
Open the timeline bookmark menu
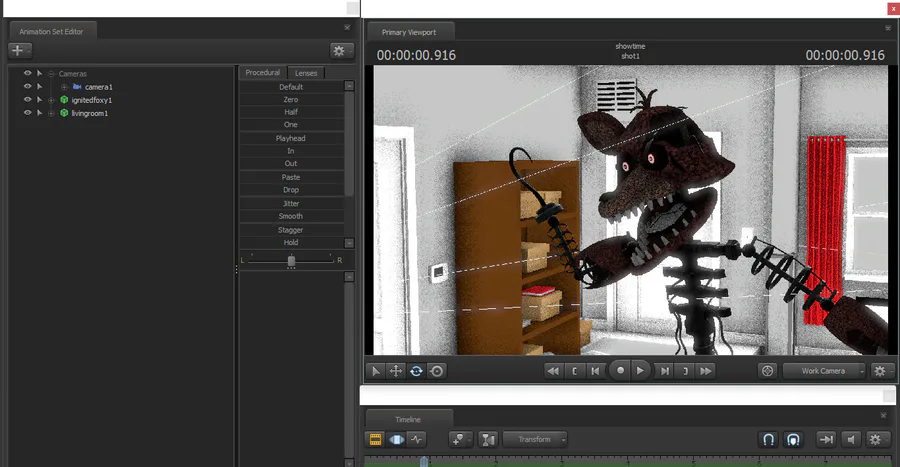[x=460, y=439]
